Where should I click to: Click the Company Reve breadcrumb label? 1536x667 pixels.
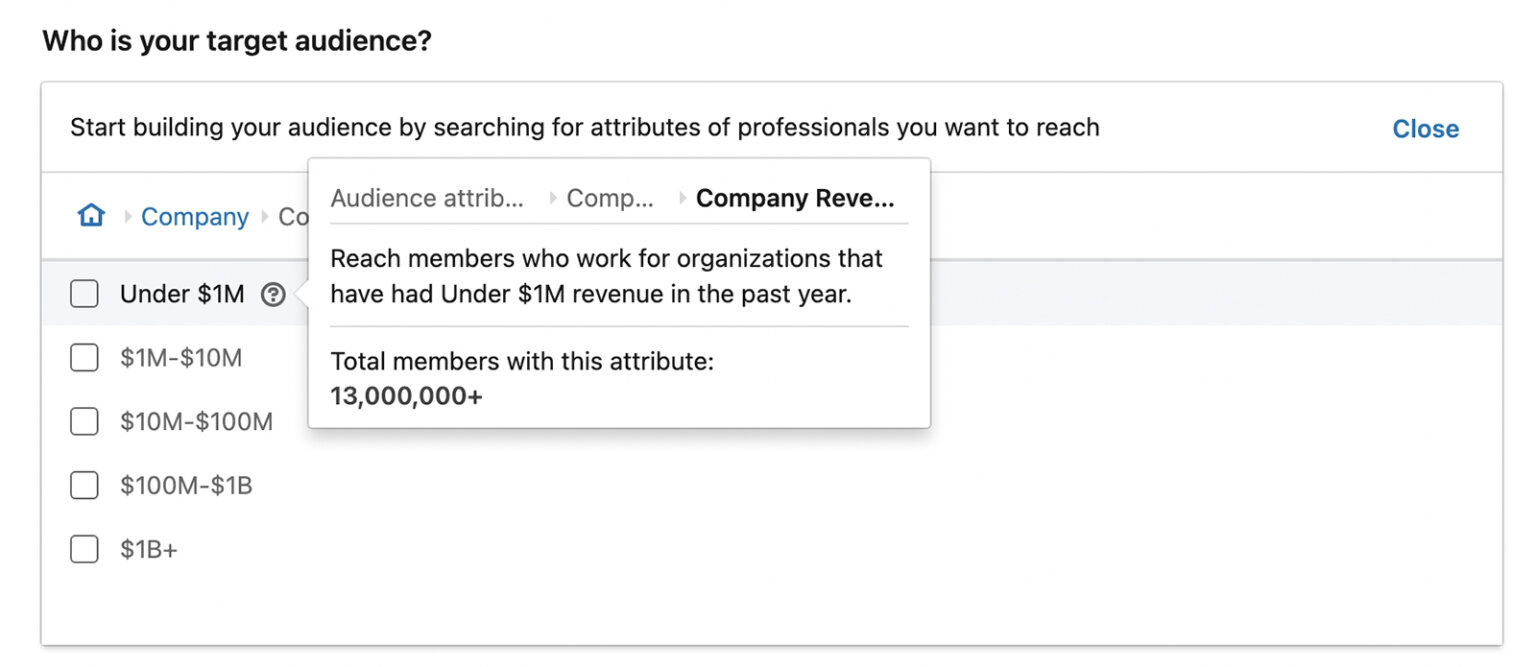coord(795,198)
